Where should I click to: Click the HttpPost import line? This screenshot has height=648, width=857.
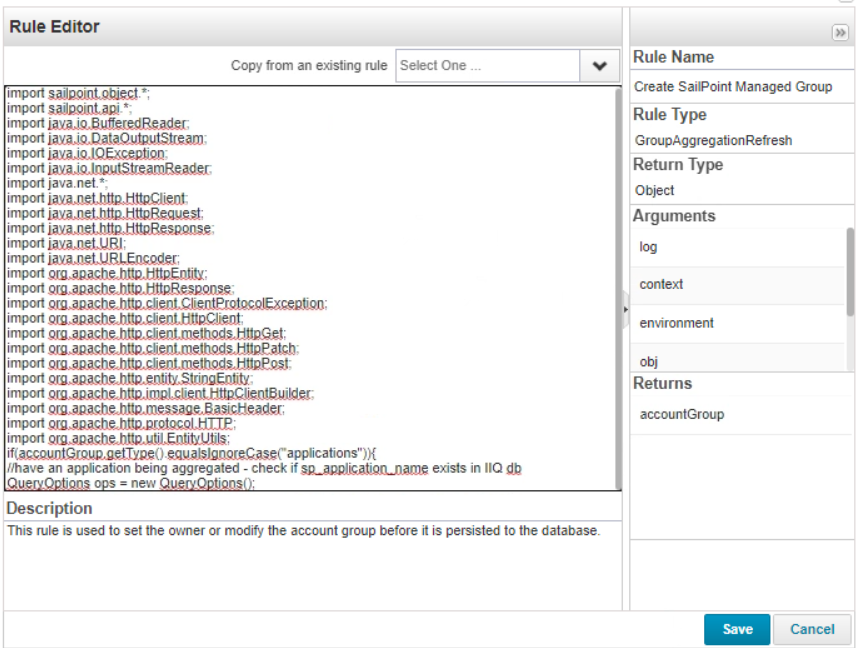[149, 364]
